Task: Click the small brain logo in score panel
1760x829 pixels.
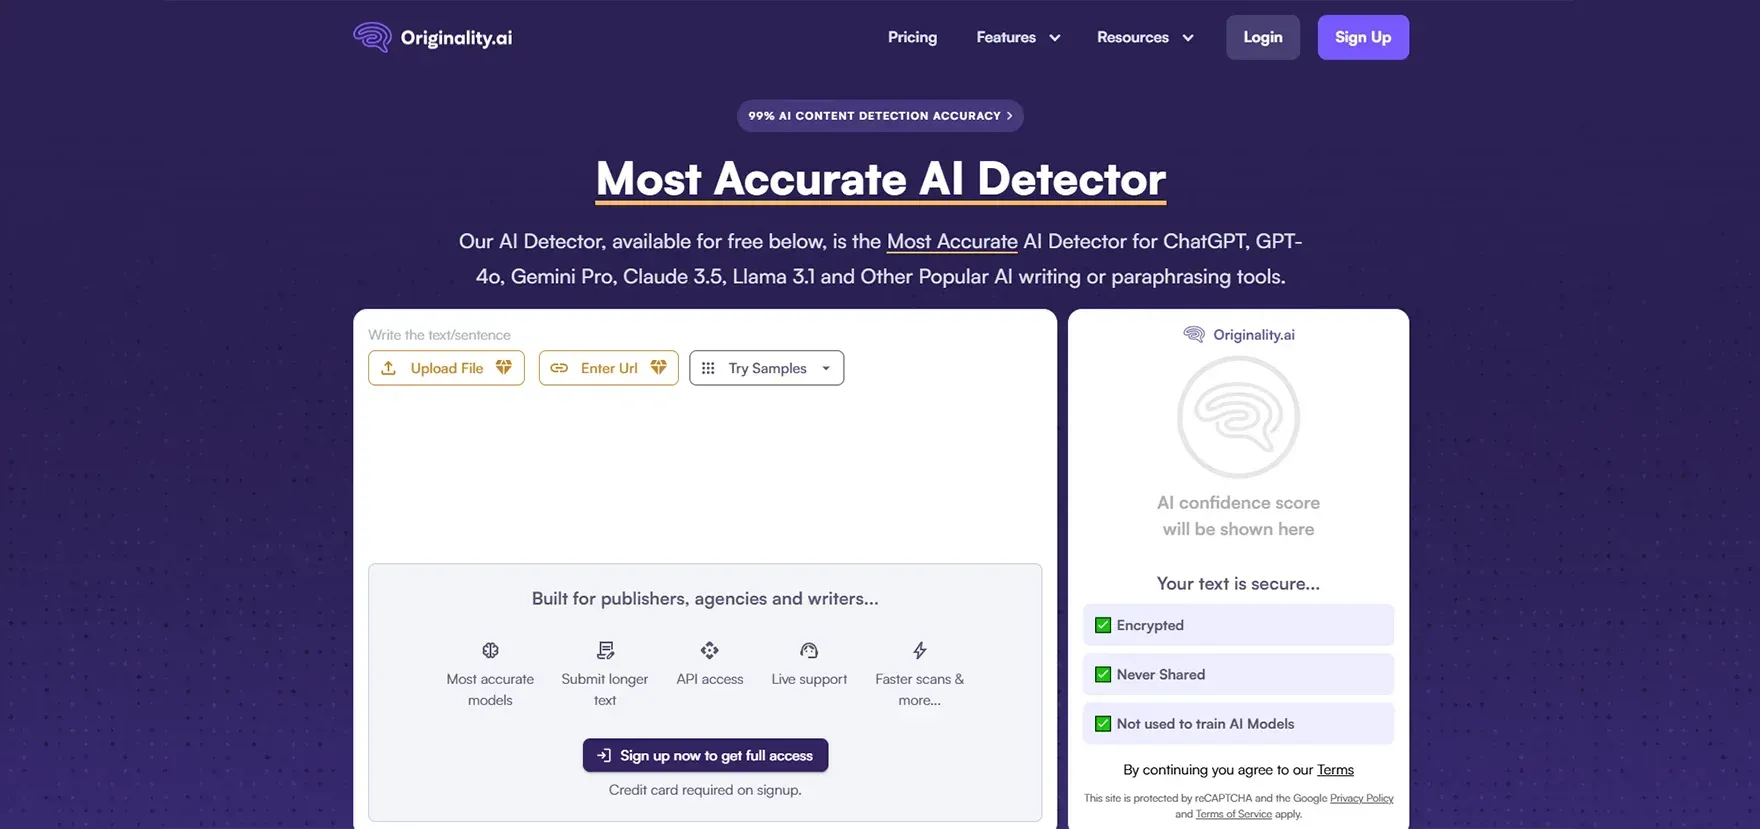Action: tap(1194, 334)
